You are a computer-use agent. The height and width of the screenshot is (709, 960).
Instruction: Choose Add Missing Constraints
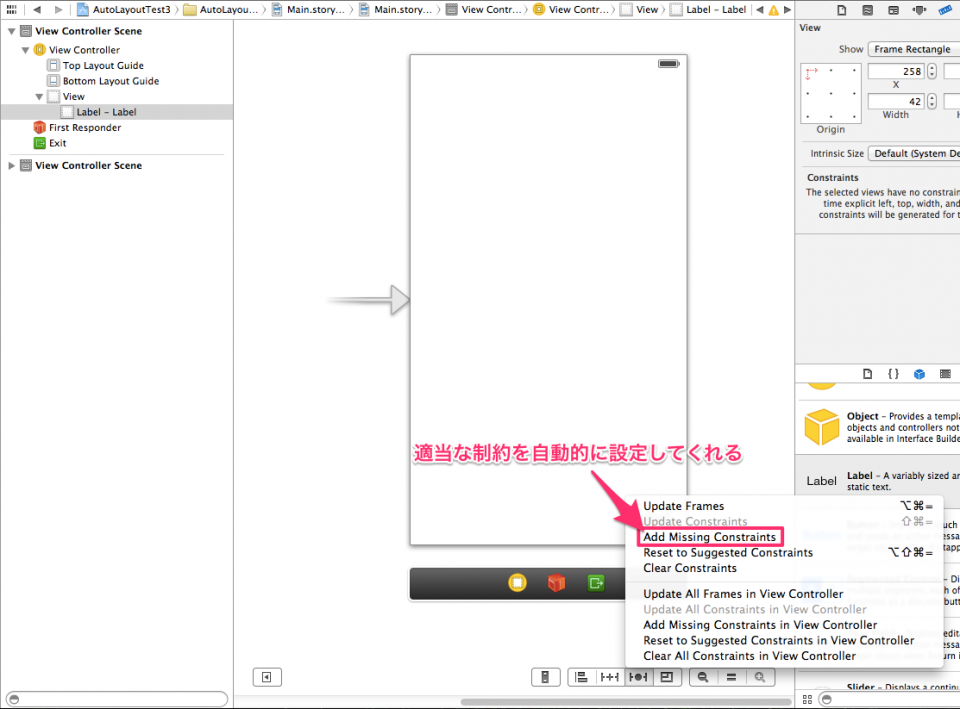(x=784, y=537)
